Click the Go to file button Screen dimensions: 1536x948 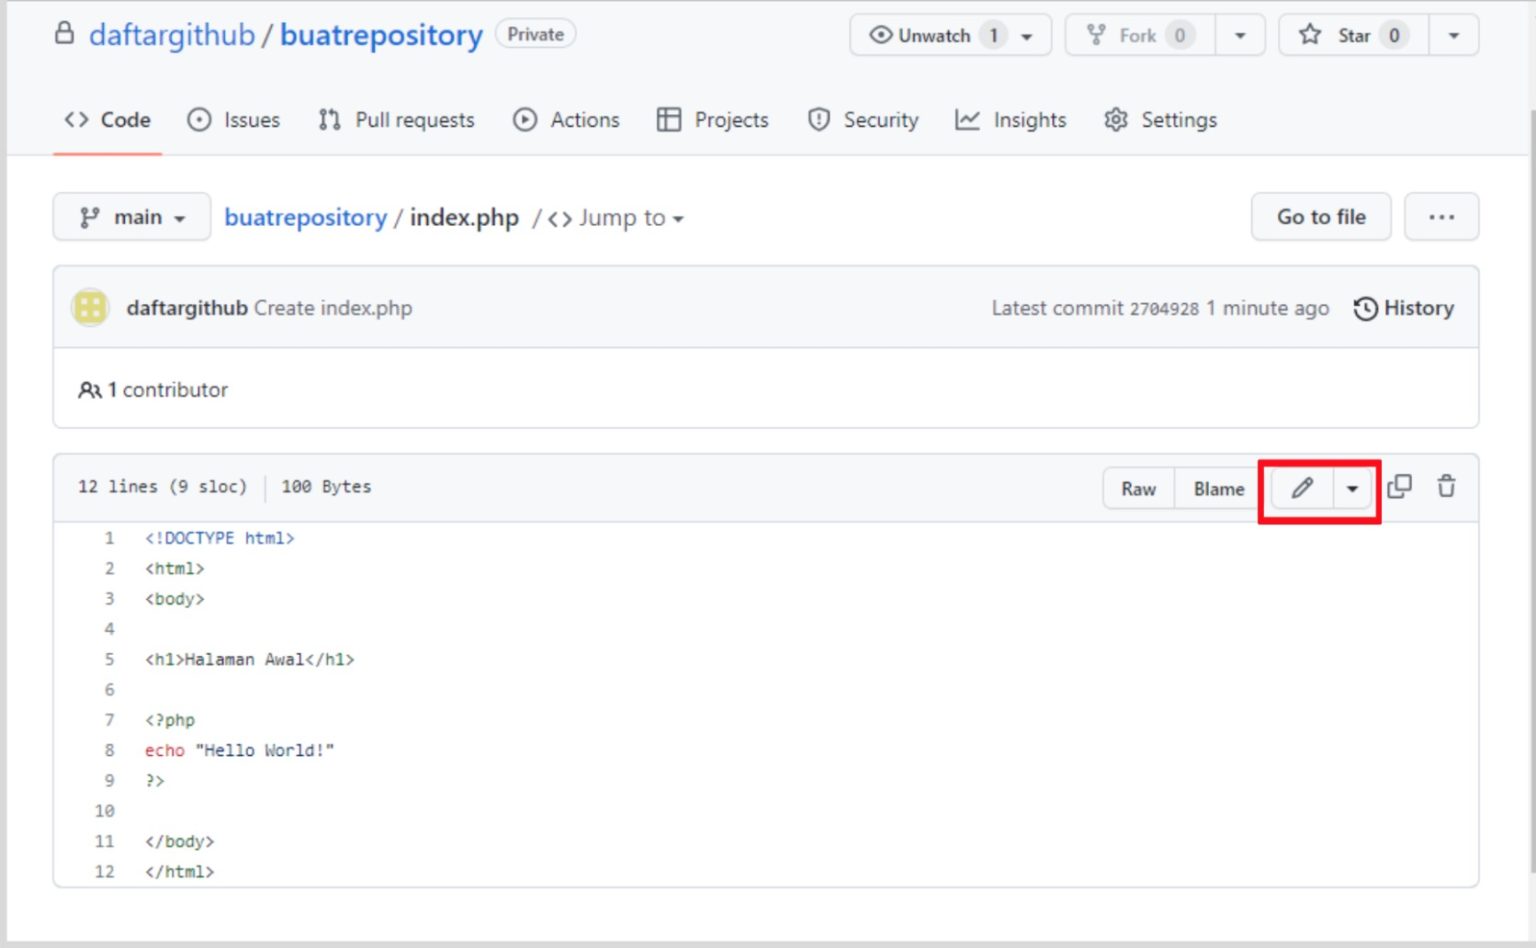[1320, 217]
